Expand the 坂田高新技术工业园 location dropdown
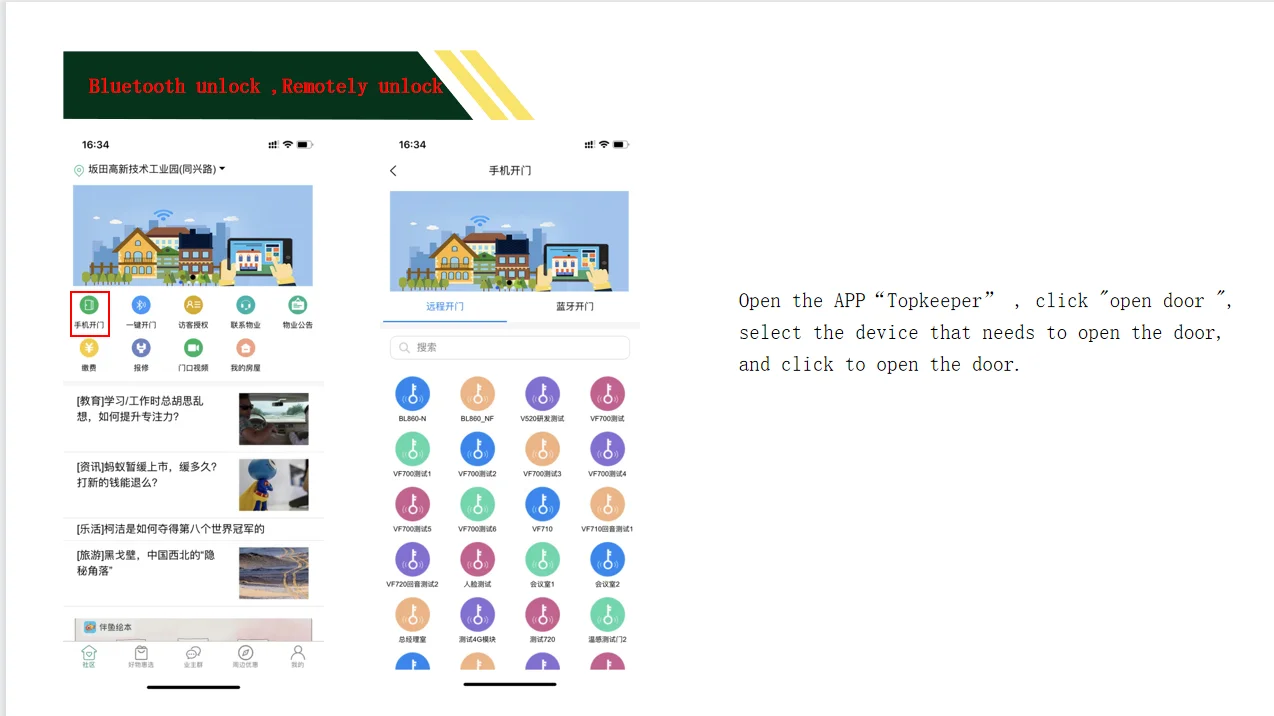Viewport: 1274px width, 716px height. pyautogui.click(x=150, y=170)
